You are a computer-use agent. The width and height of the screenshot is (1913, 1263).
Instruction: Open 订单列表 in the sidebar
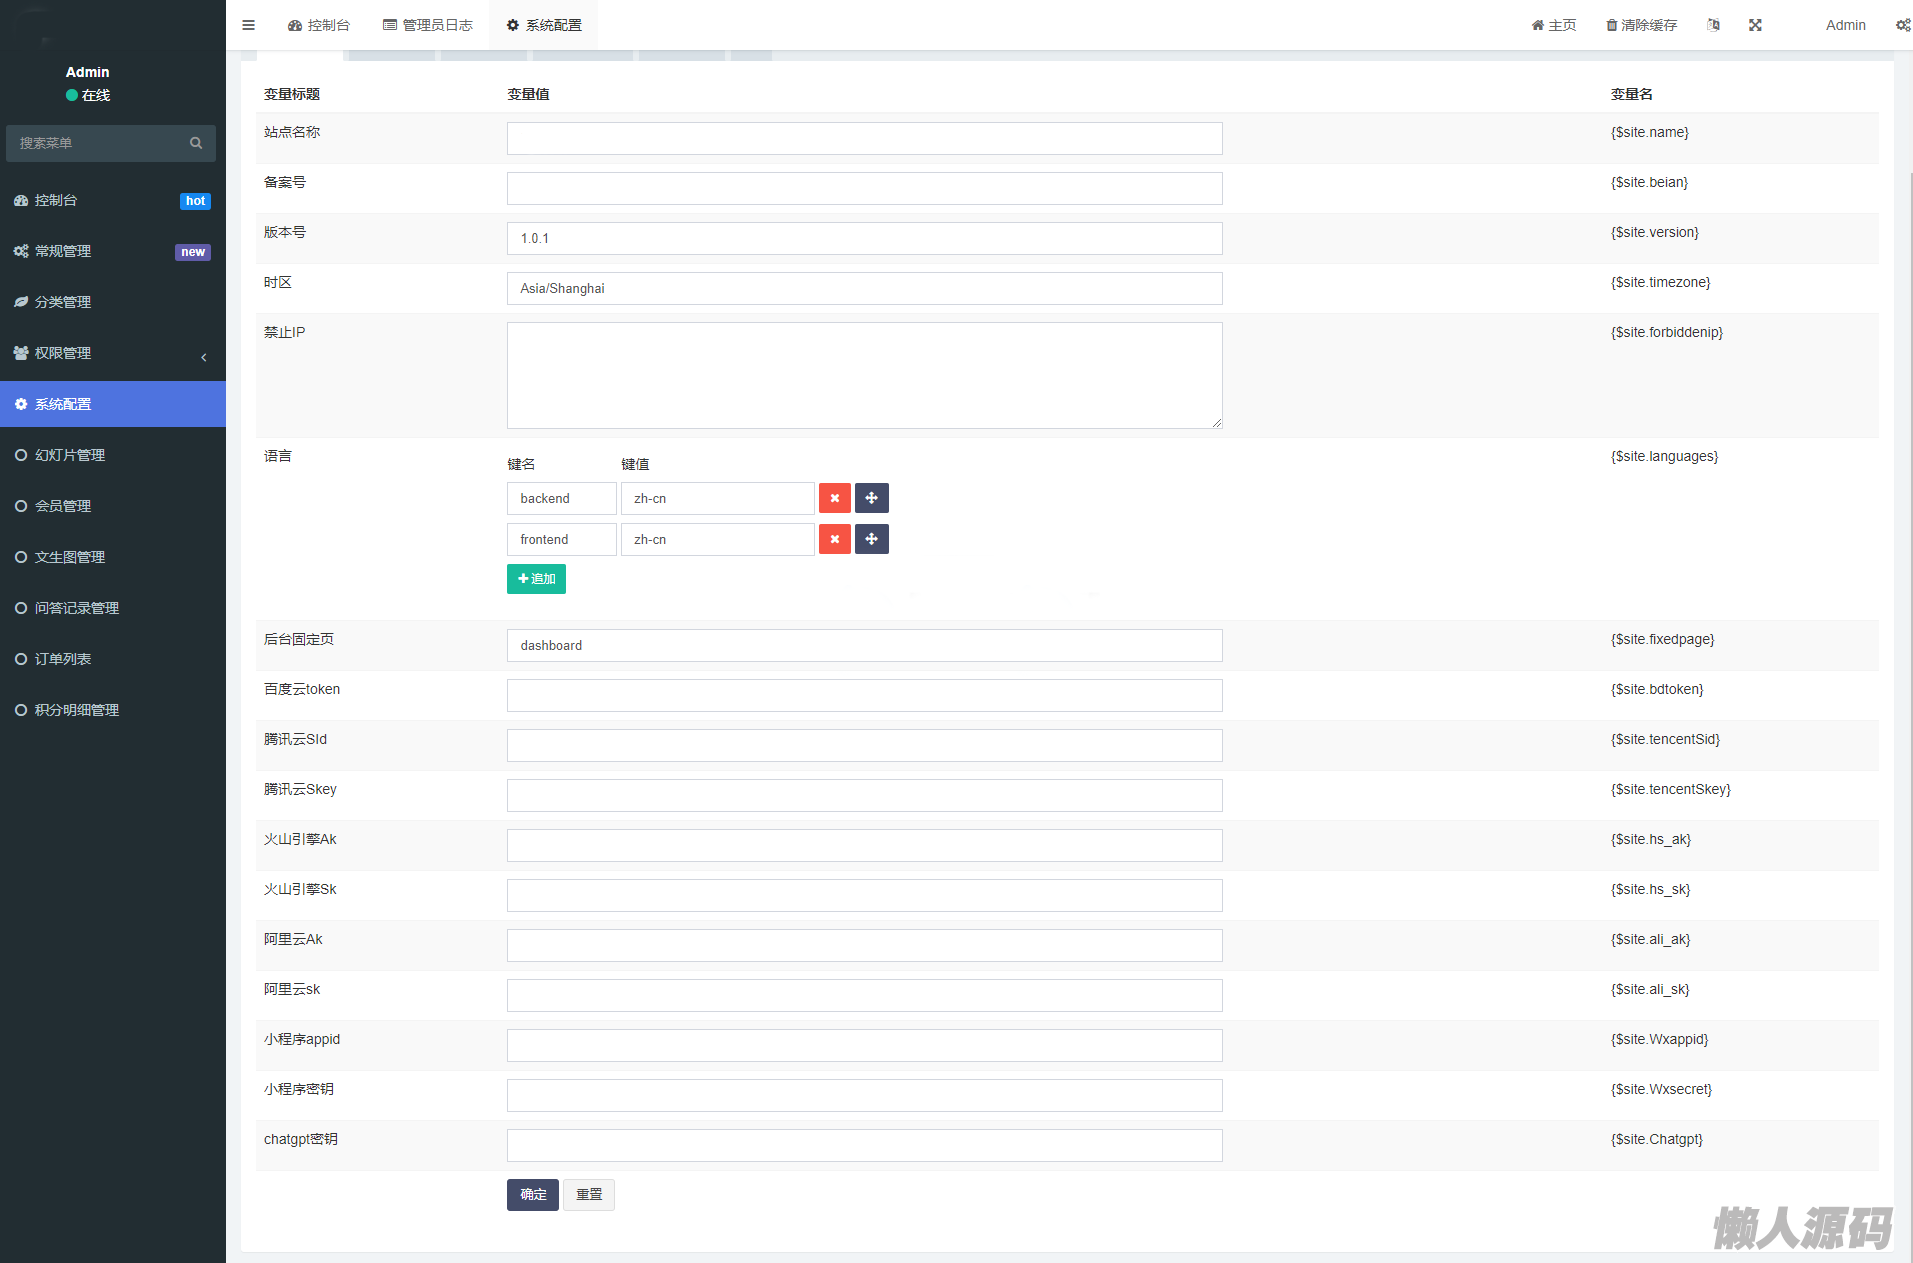click(113, 659)
